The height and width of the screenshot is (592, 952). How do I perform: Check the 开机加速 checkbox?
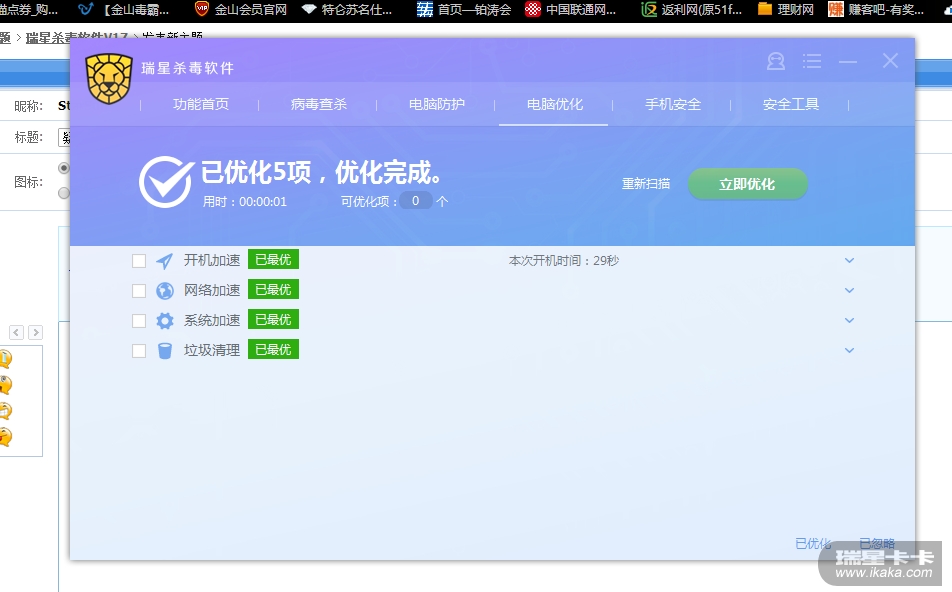tap(139, 261)
